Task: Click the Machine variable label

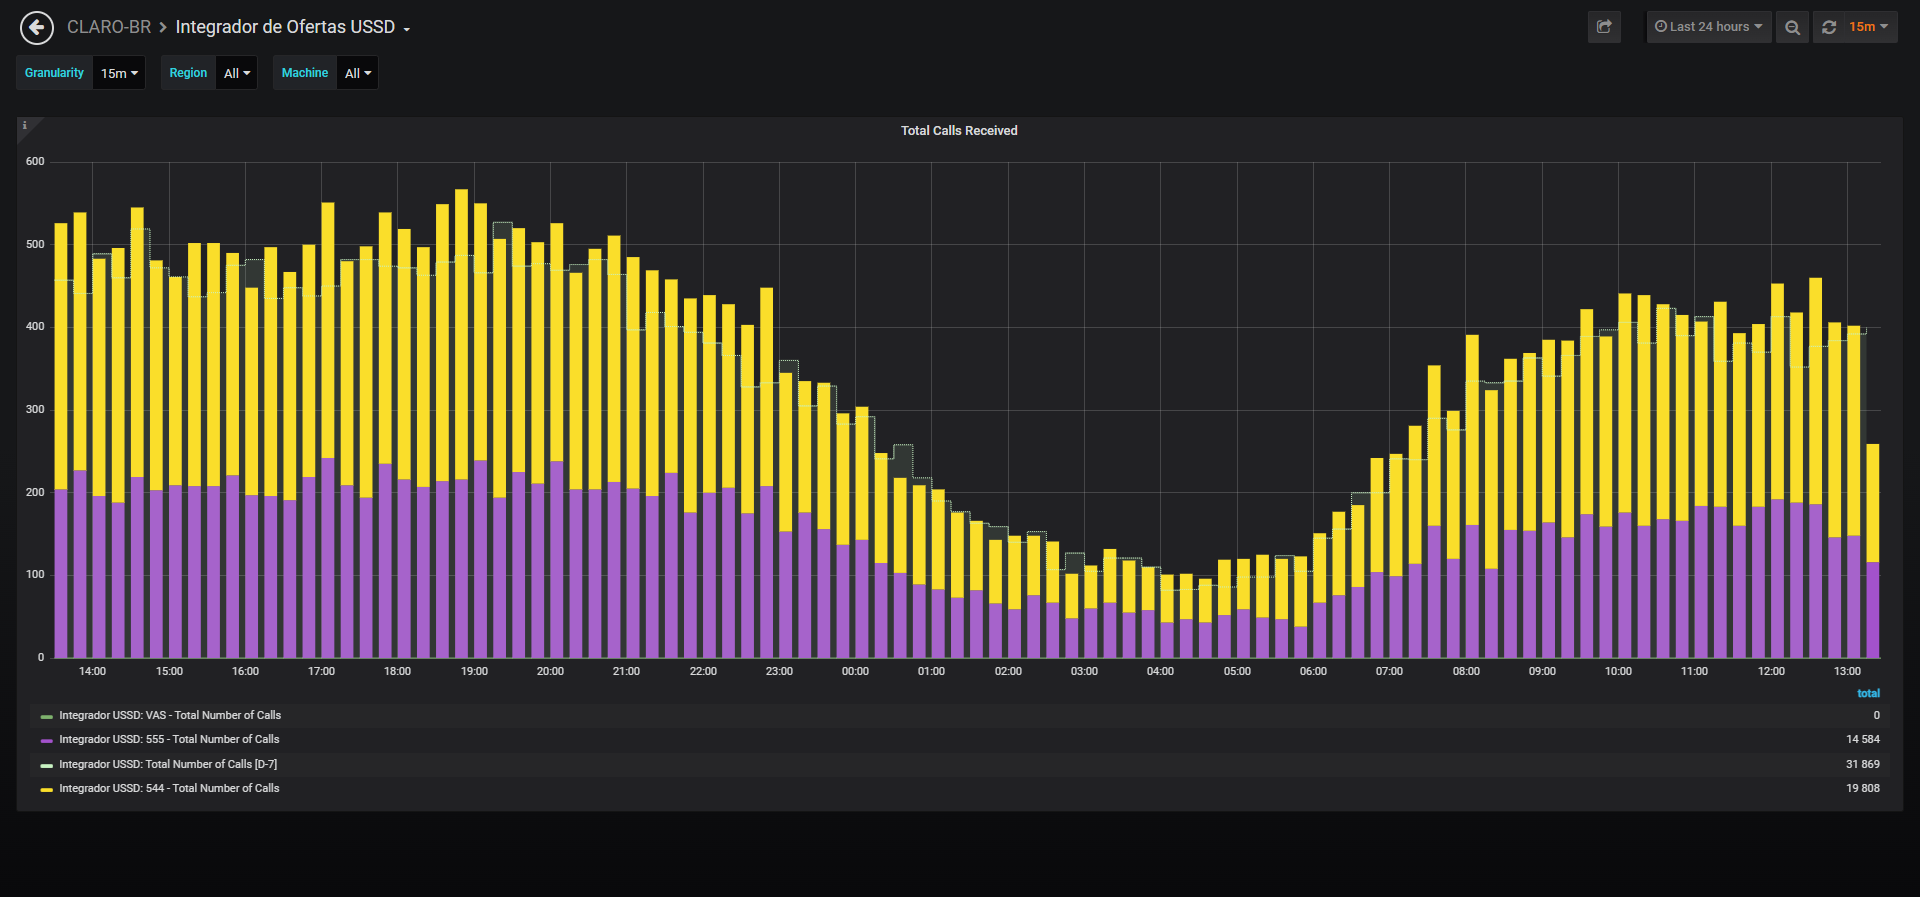Action: (x=305, y=73)
